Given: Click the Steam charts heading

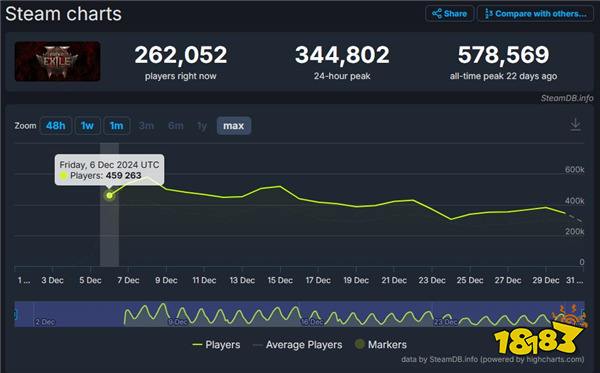Looking at the screenshot, I should point(64,14).
